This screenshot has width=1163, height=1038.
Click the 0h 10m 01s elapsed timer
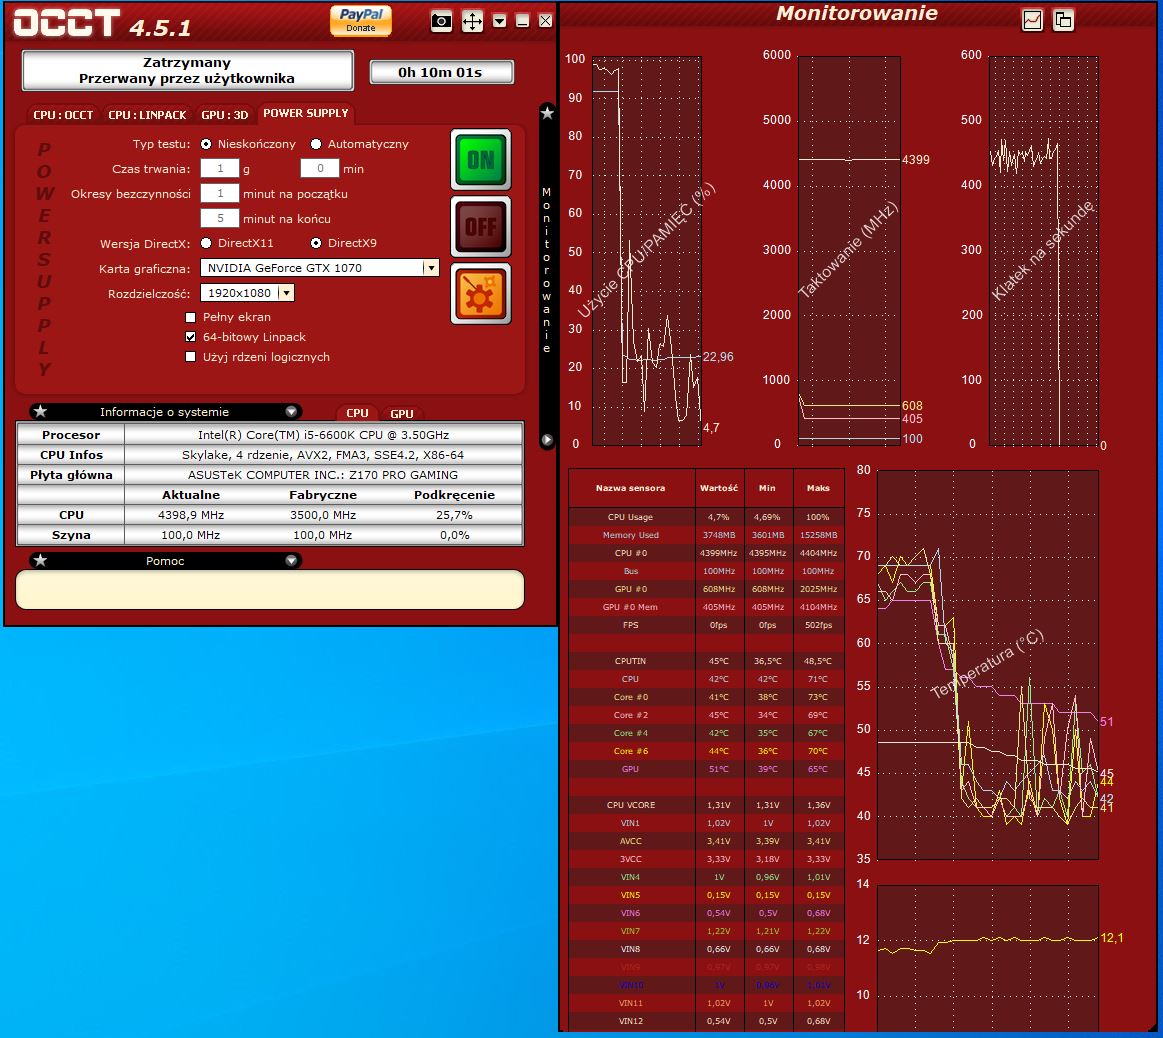[x=441, y=72]
